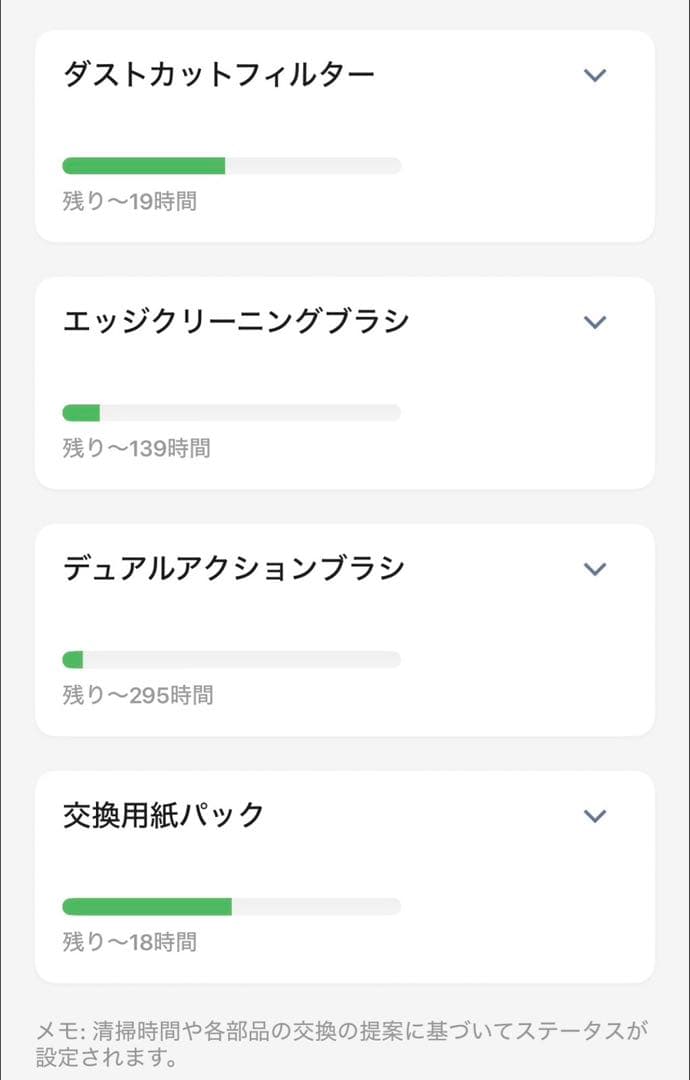The image size is (690, 1080).
Task: Click the デュアルアクションブラシ progress bar
Action: click(230, 657)
